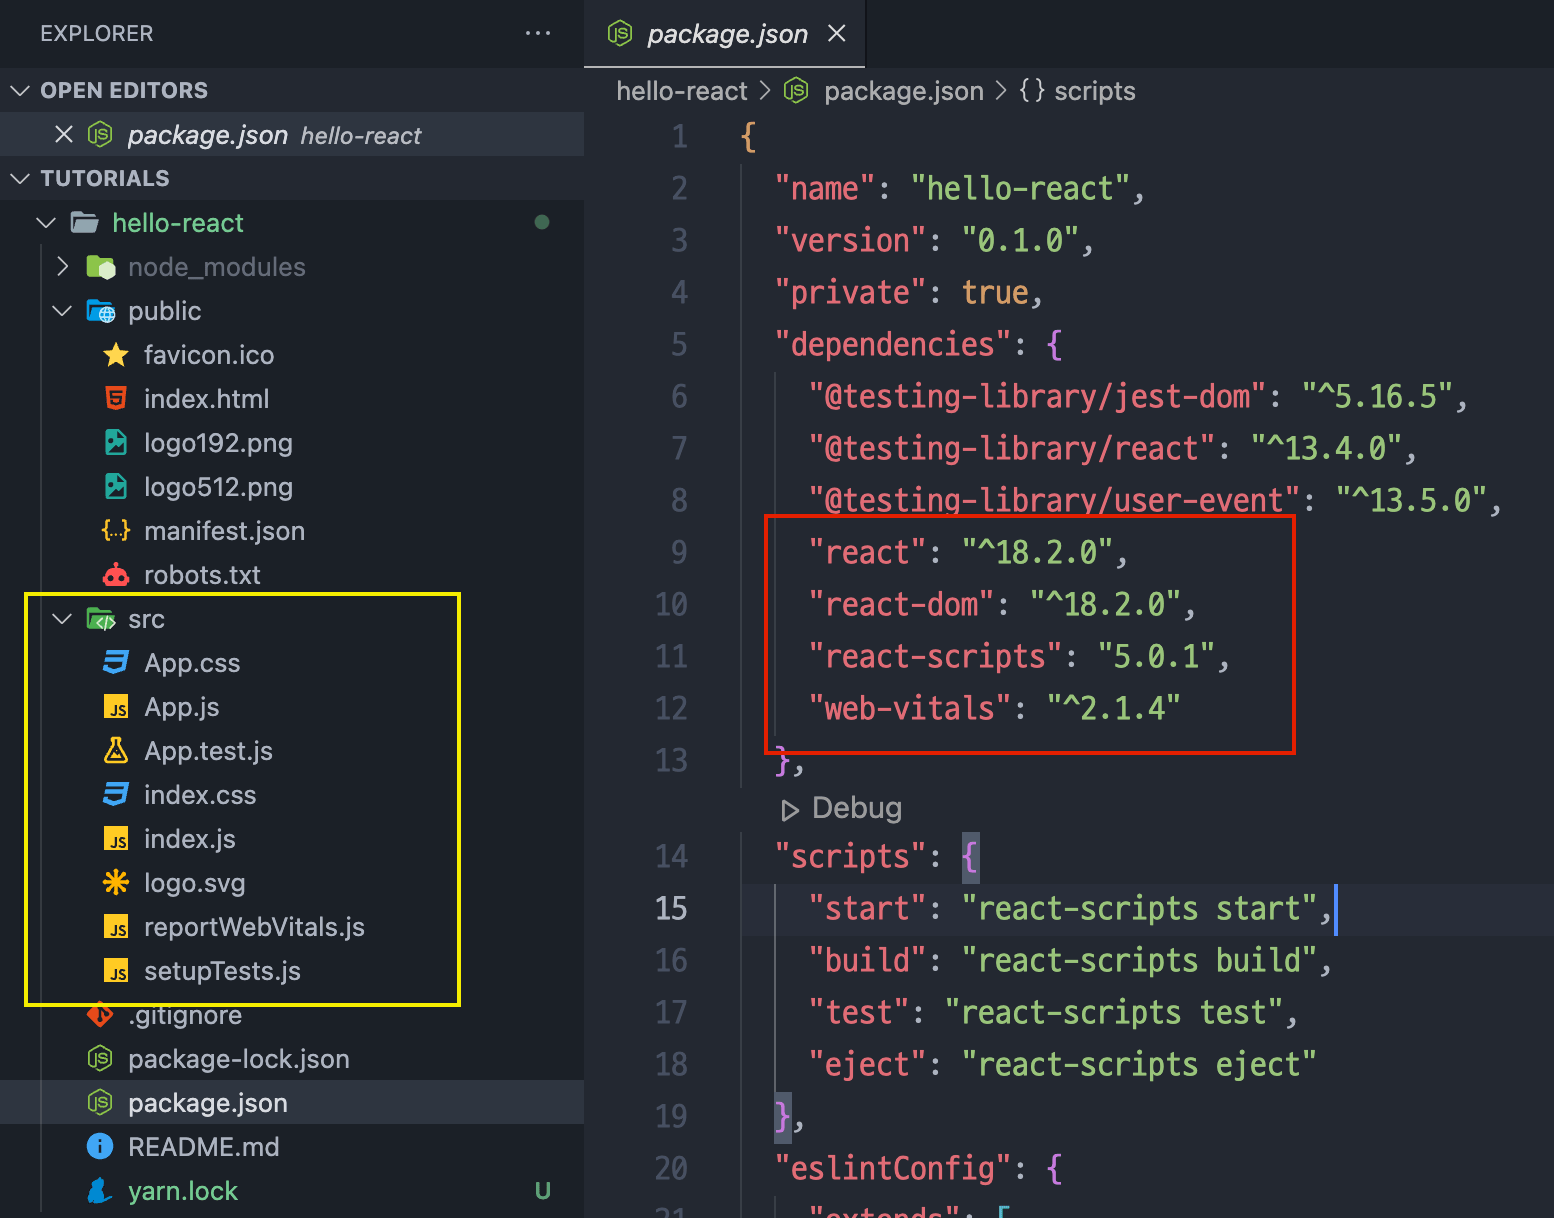Click the "react-scripts eject" value
Image resolution: width=1554 pixels, height=1218 pixels.
[1139, 1064]
